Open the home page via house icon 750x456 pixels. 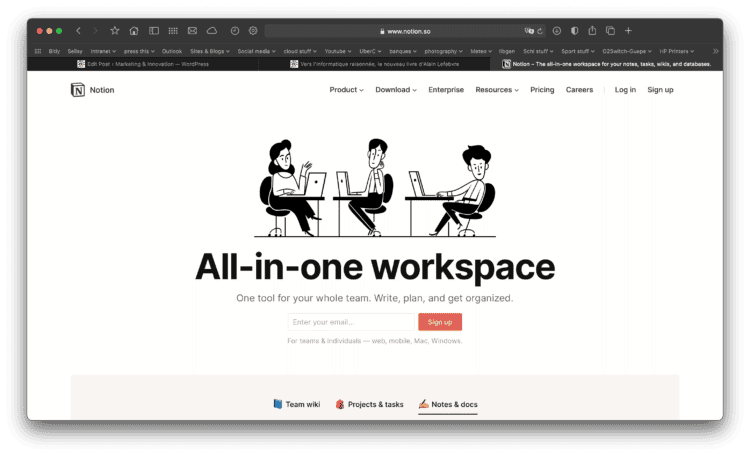tap(134, 31)
